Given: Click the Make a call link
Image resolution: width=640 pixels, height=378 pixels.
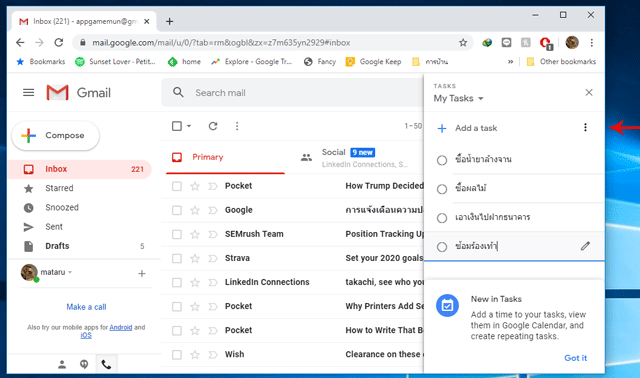Looking at the screenshot, I should point(86,307).
